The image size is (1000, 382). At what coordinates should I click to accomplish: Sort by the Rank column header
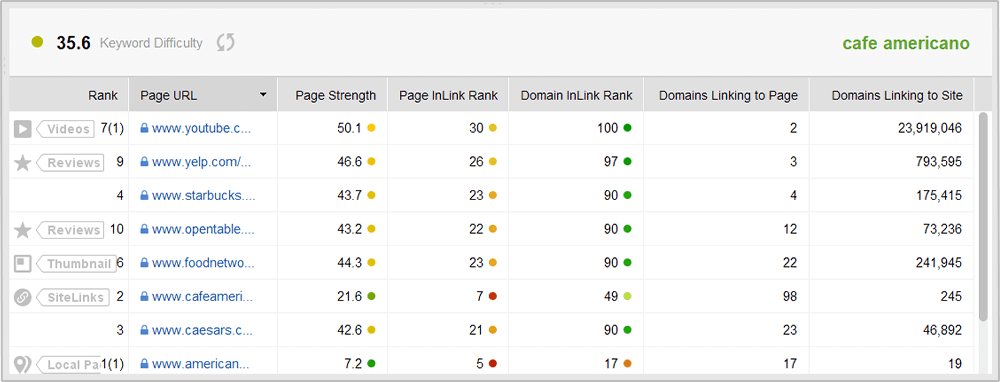(69, 95)
